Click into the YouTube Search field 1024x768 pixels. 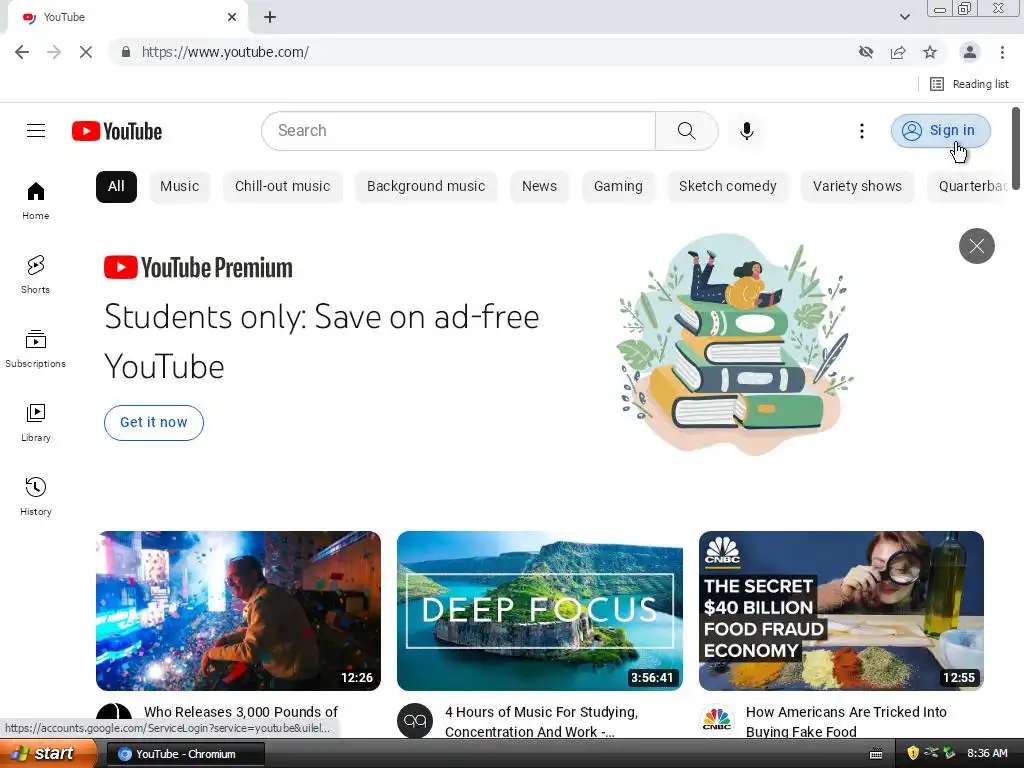[458, 131]
